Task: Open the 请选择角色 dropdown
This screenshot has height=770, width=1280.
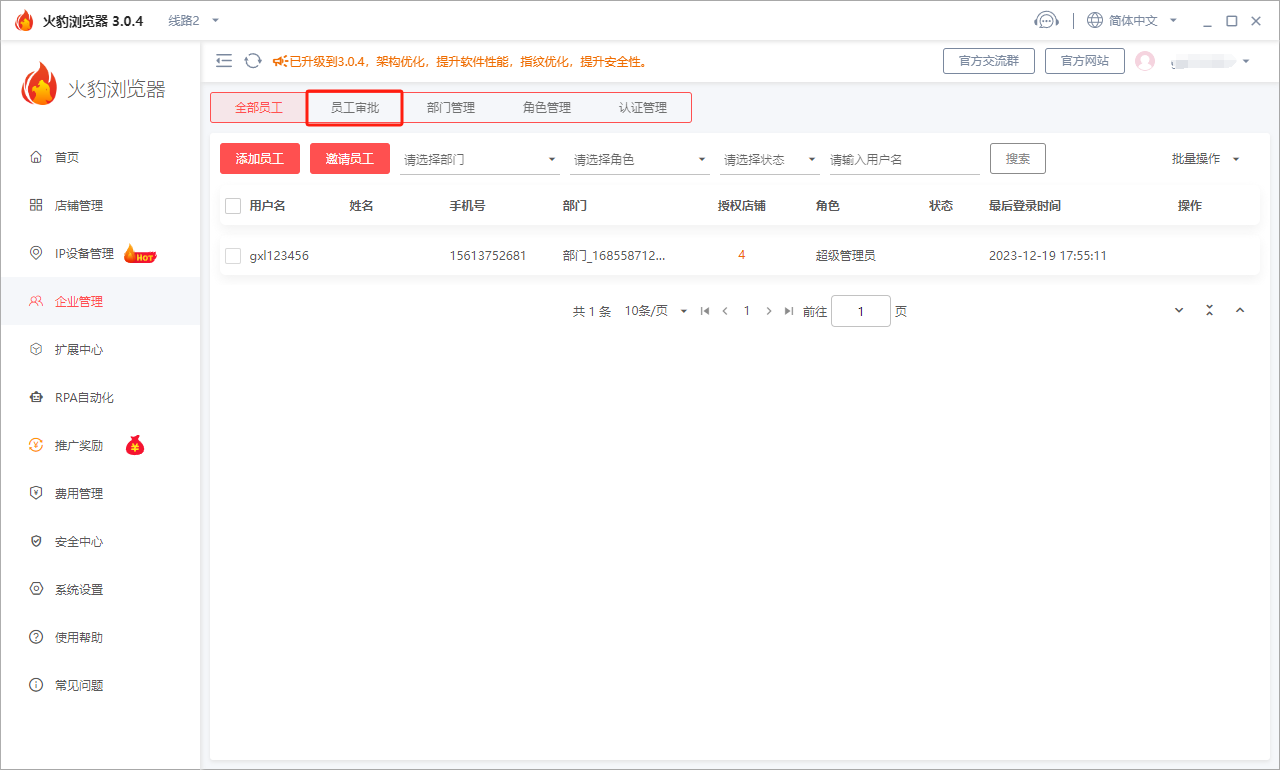Action: (x=639, y=158)
